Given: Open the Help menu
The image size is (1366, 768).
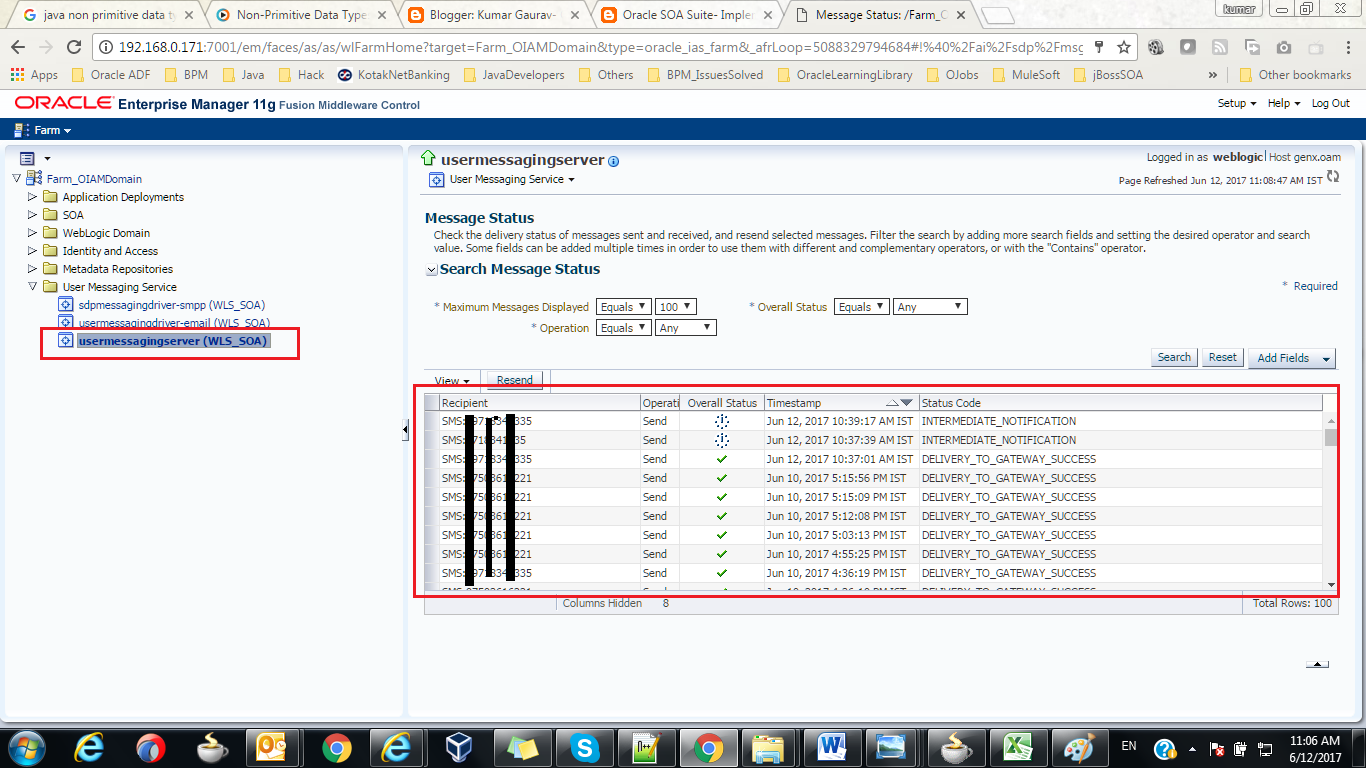Looking at the screenshot, I should [x=1284, y=103].
